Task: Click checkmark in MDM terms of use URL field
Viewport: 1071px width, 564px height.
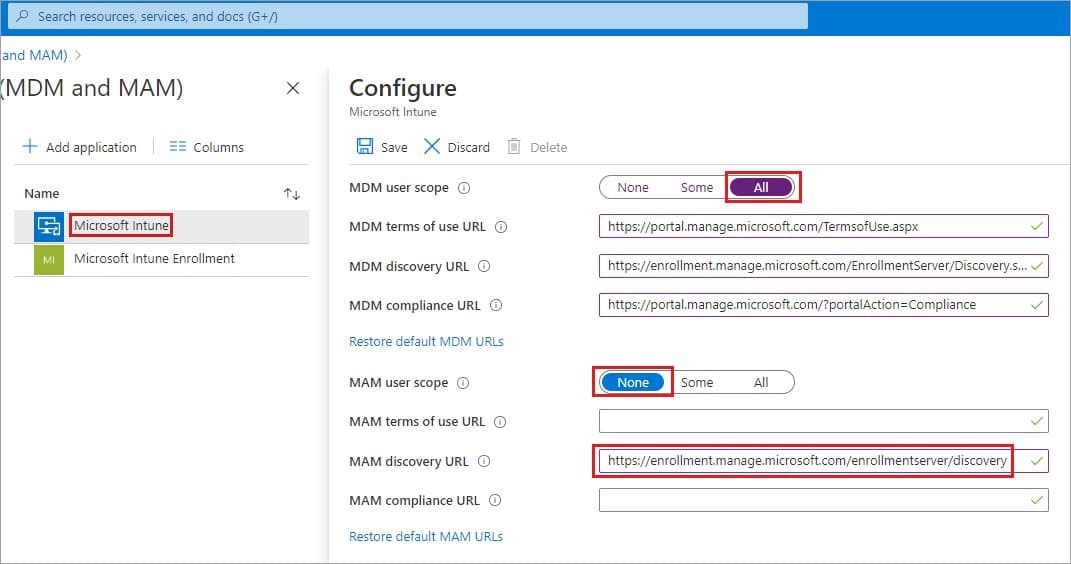Action: pyautogui.click(x=1036, y=226)
